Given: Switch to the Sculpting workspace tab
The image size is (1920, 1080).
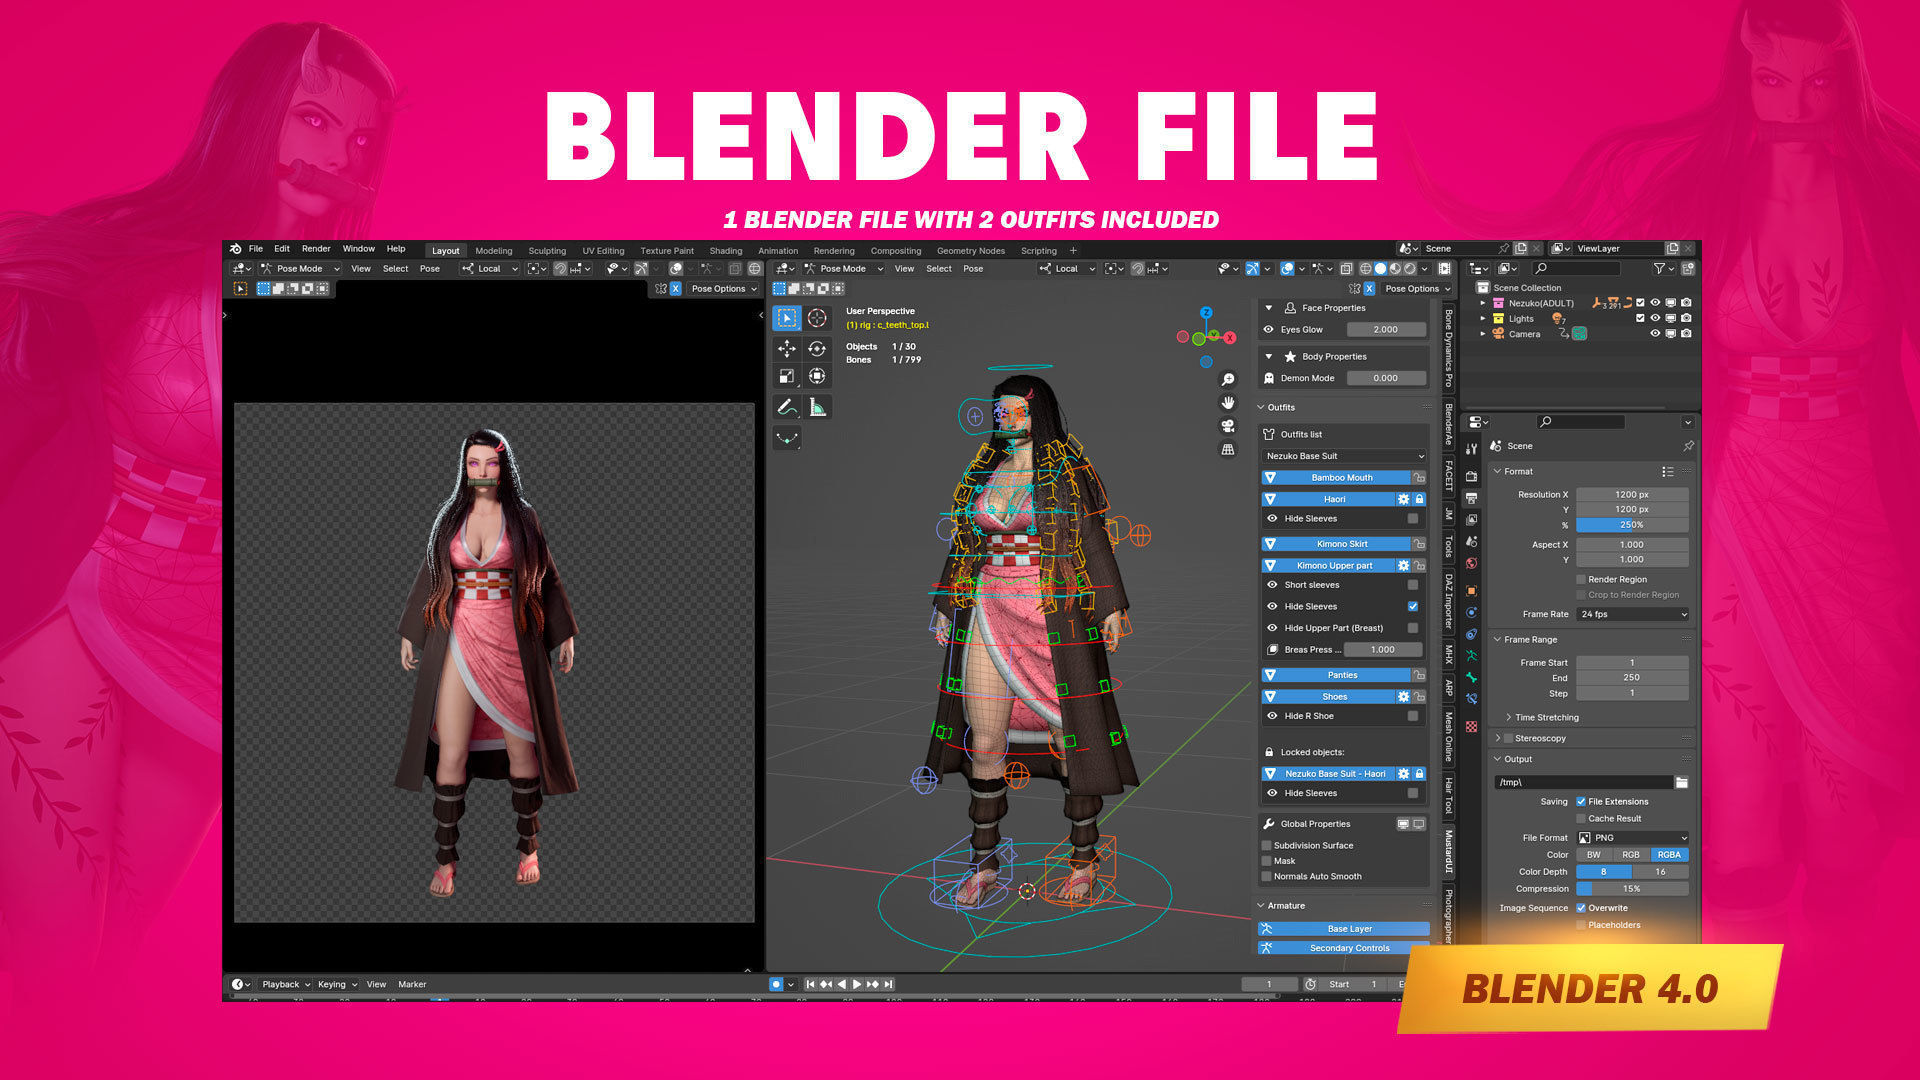Looking at the screenshot, I should tap(547, 251).
